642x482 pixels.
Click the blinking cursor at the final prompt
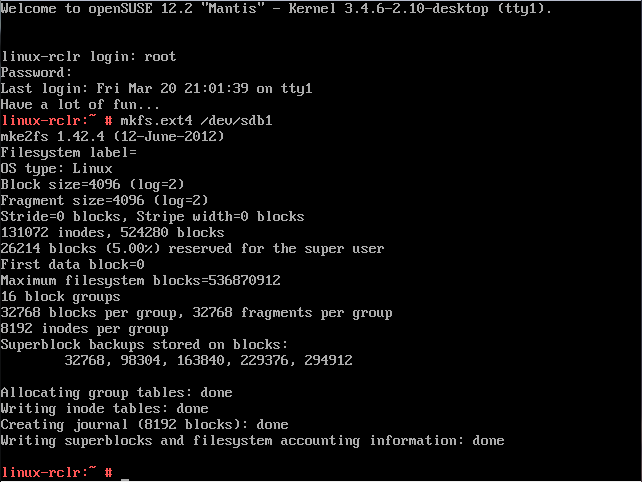pos(125,473)
